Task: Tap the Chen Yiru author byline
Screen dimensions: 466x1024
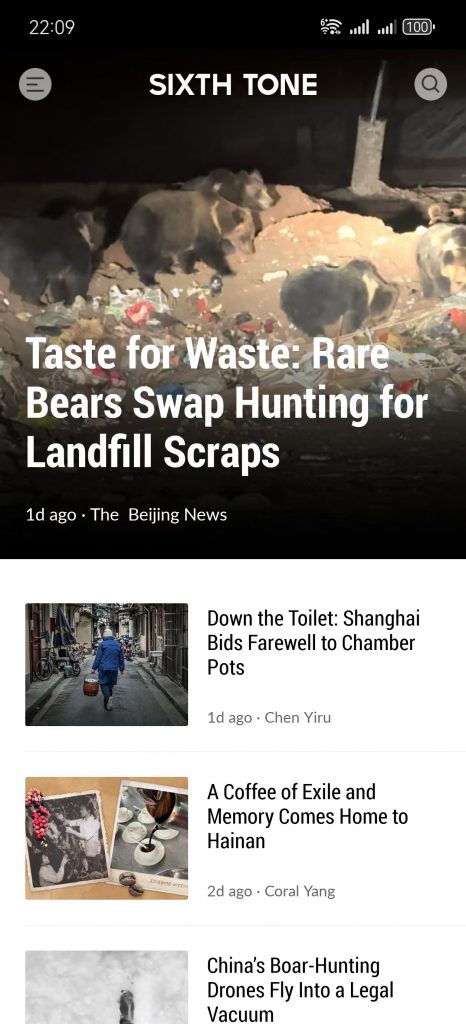Action: coord(298,718)
